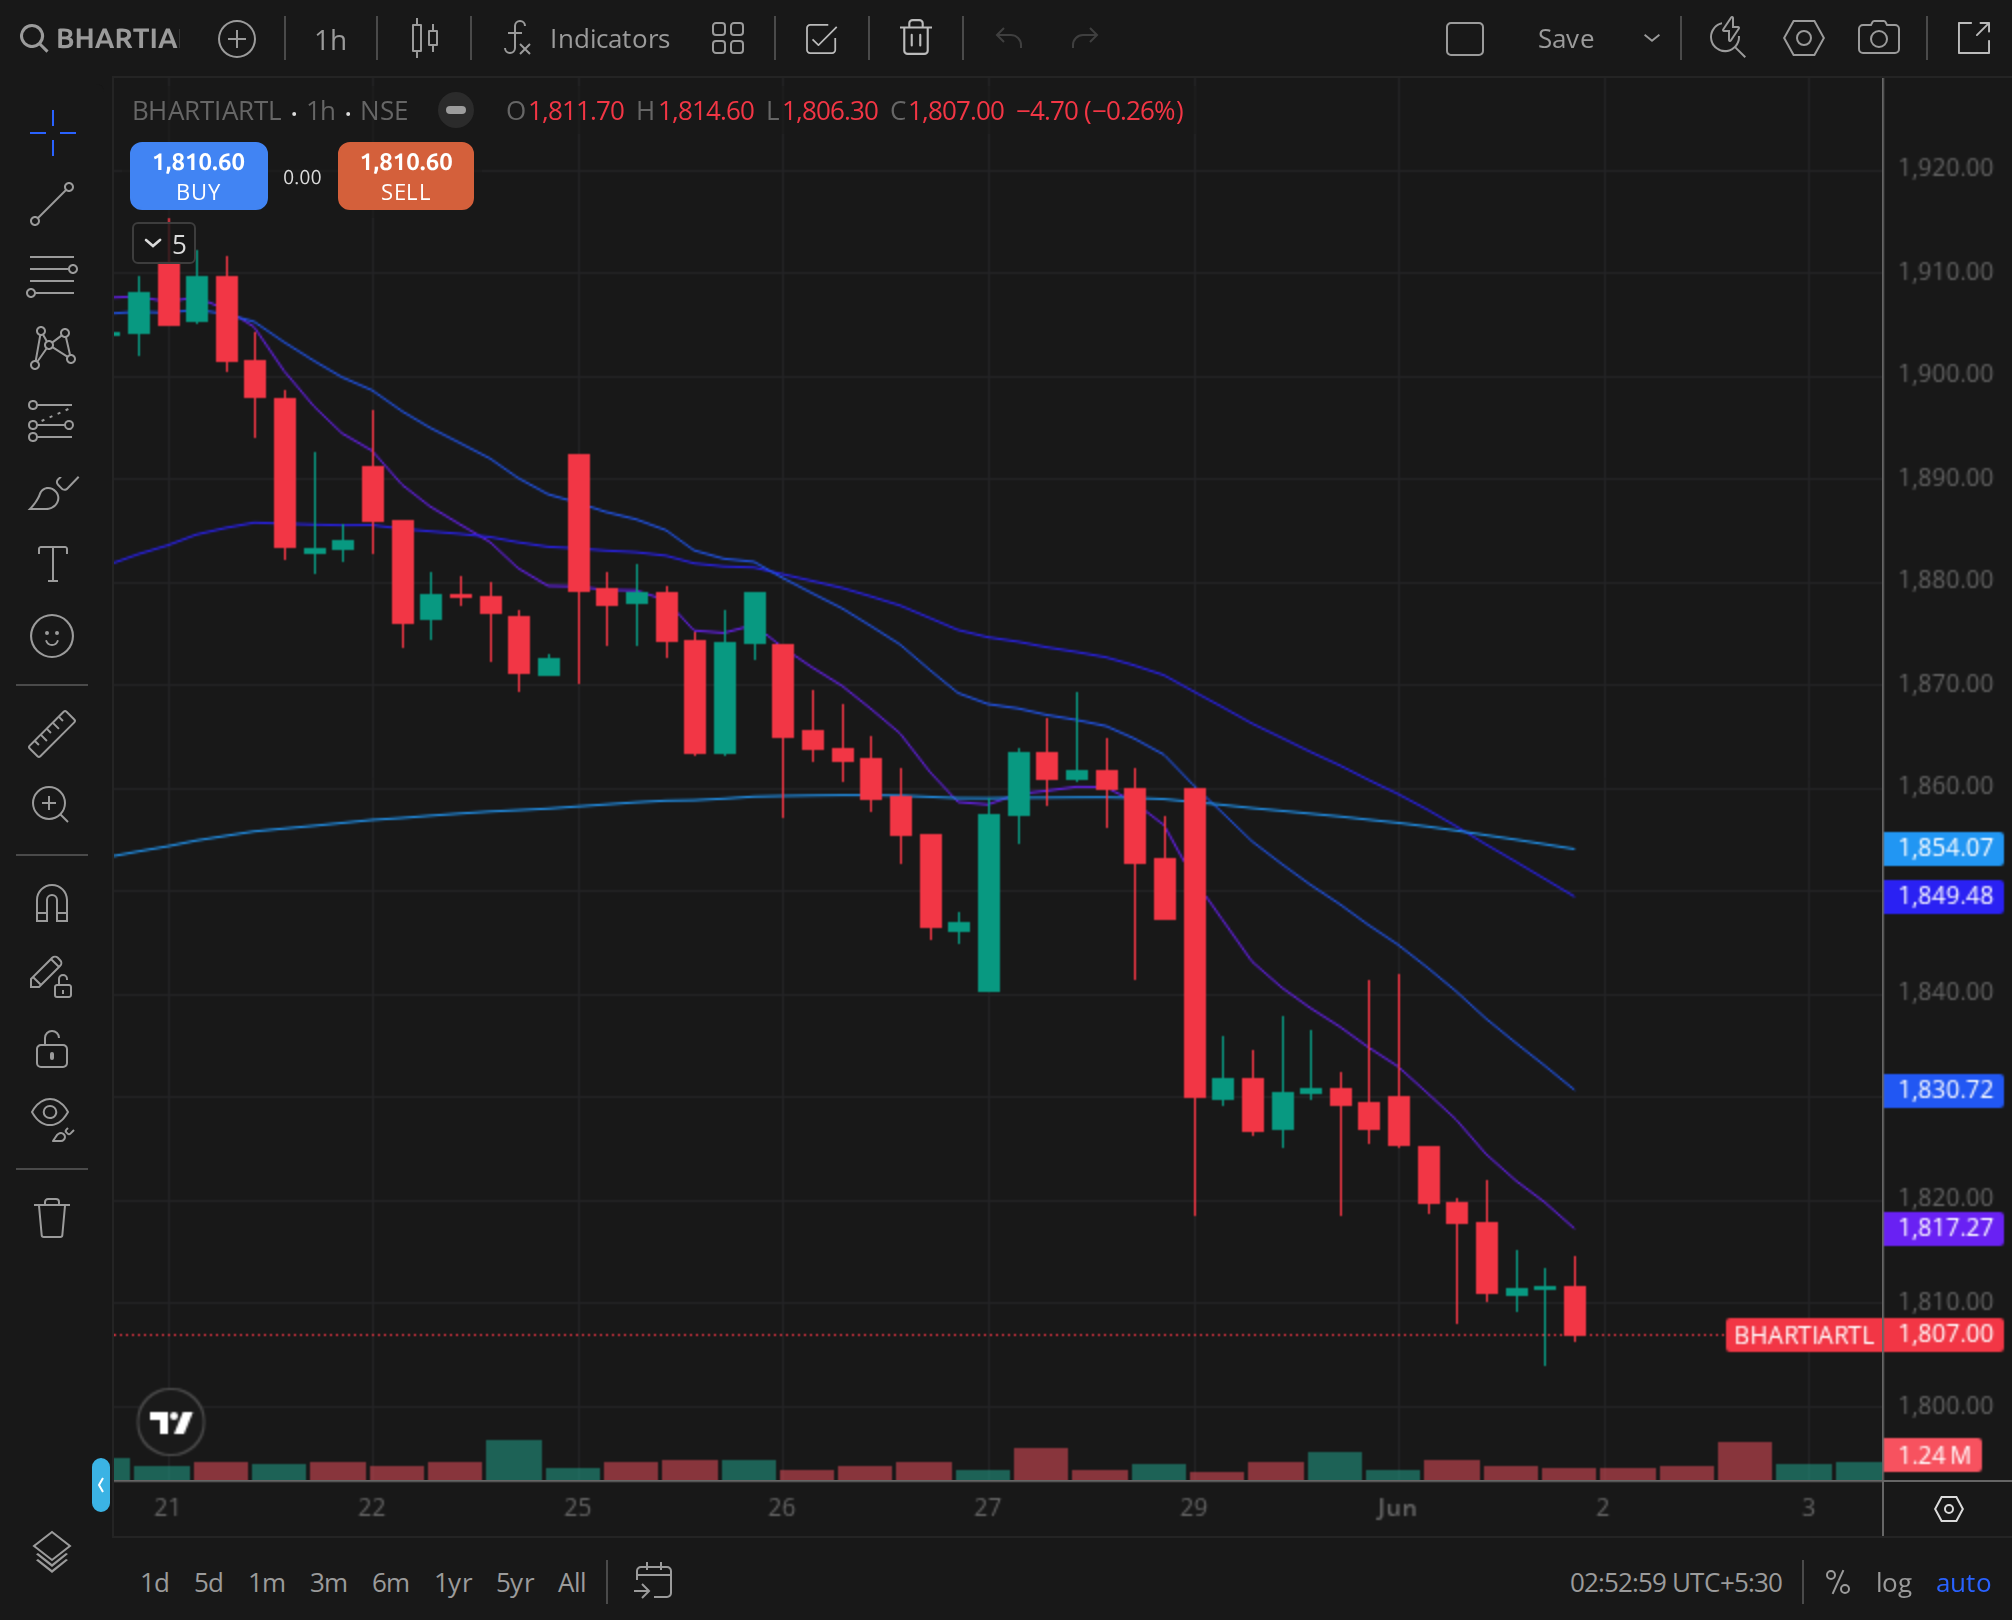Add a symbol to compare
Image resolution: width=2012 pixels, height=1620 pixels.
tap(237, 39)
